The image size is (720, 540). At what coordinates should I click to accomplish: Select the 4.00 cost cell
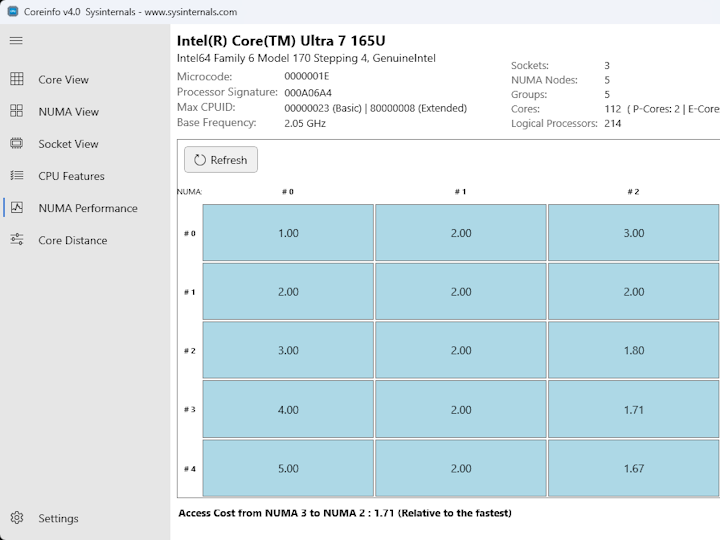[x=288, y=409]
